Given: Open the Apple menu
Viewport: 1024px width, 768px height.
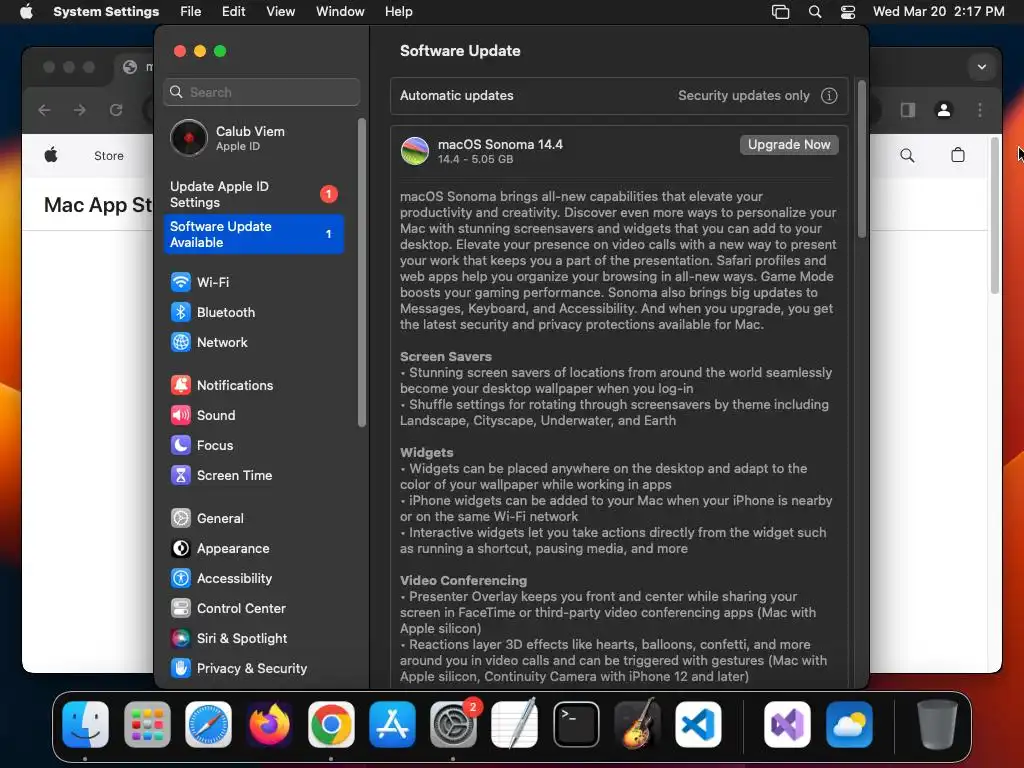Looking at the screenshot, I should [x=26, y=12].
